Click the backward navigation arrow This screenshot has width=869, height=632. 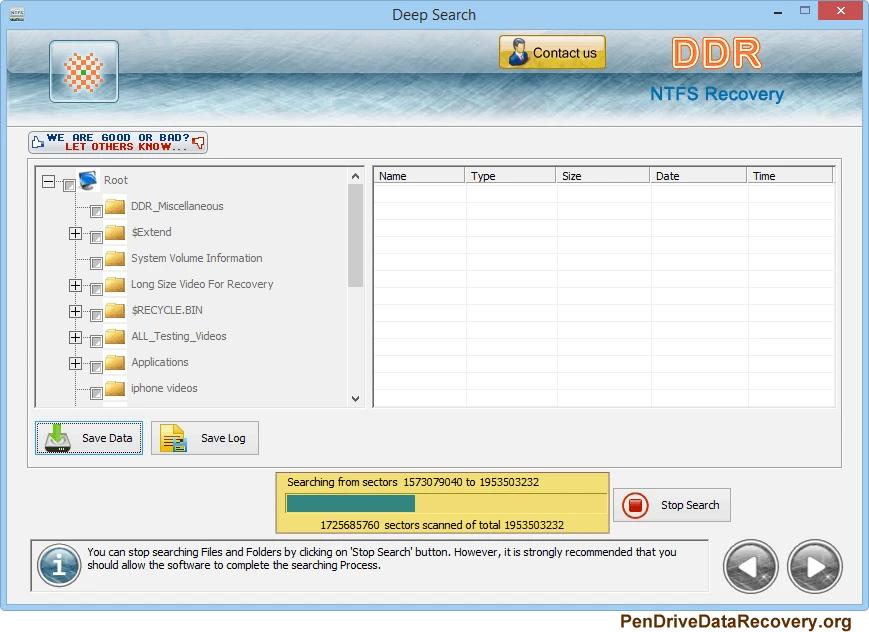750,566
